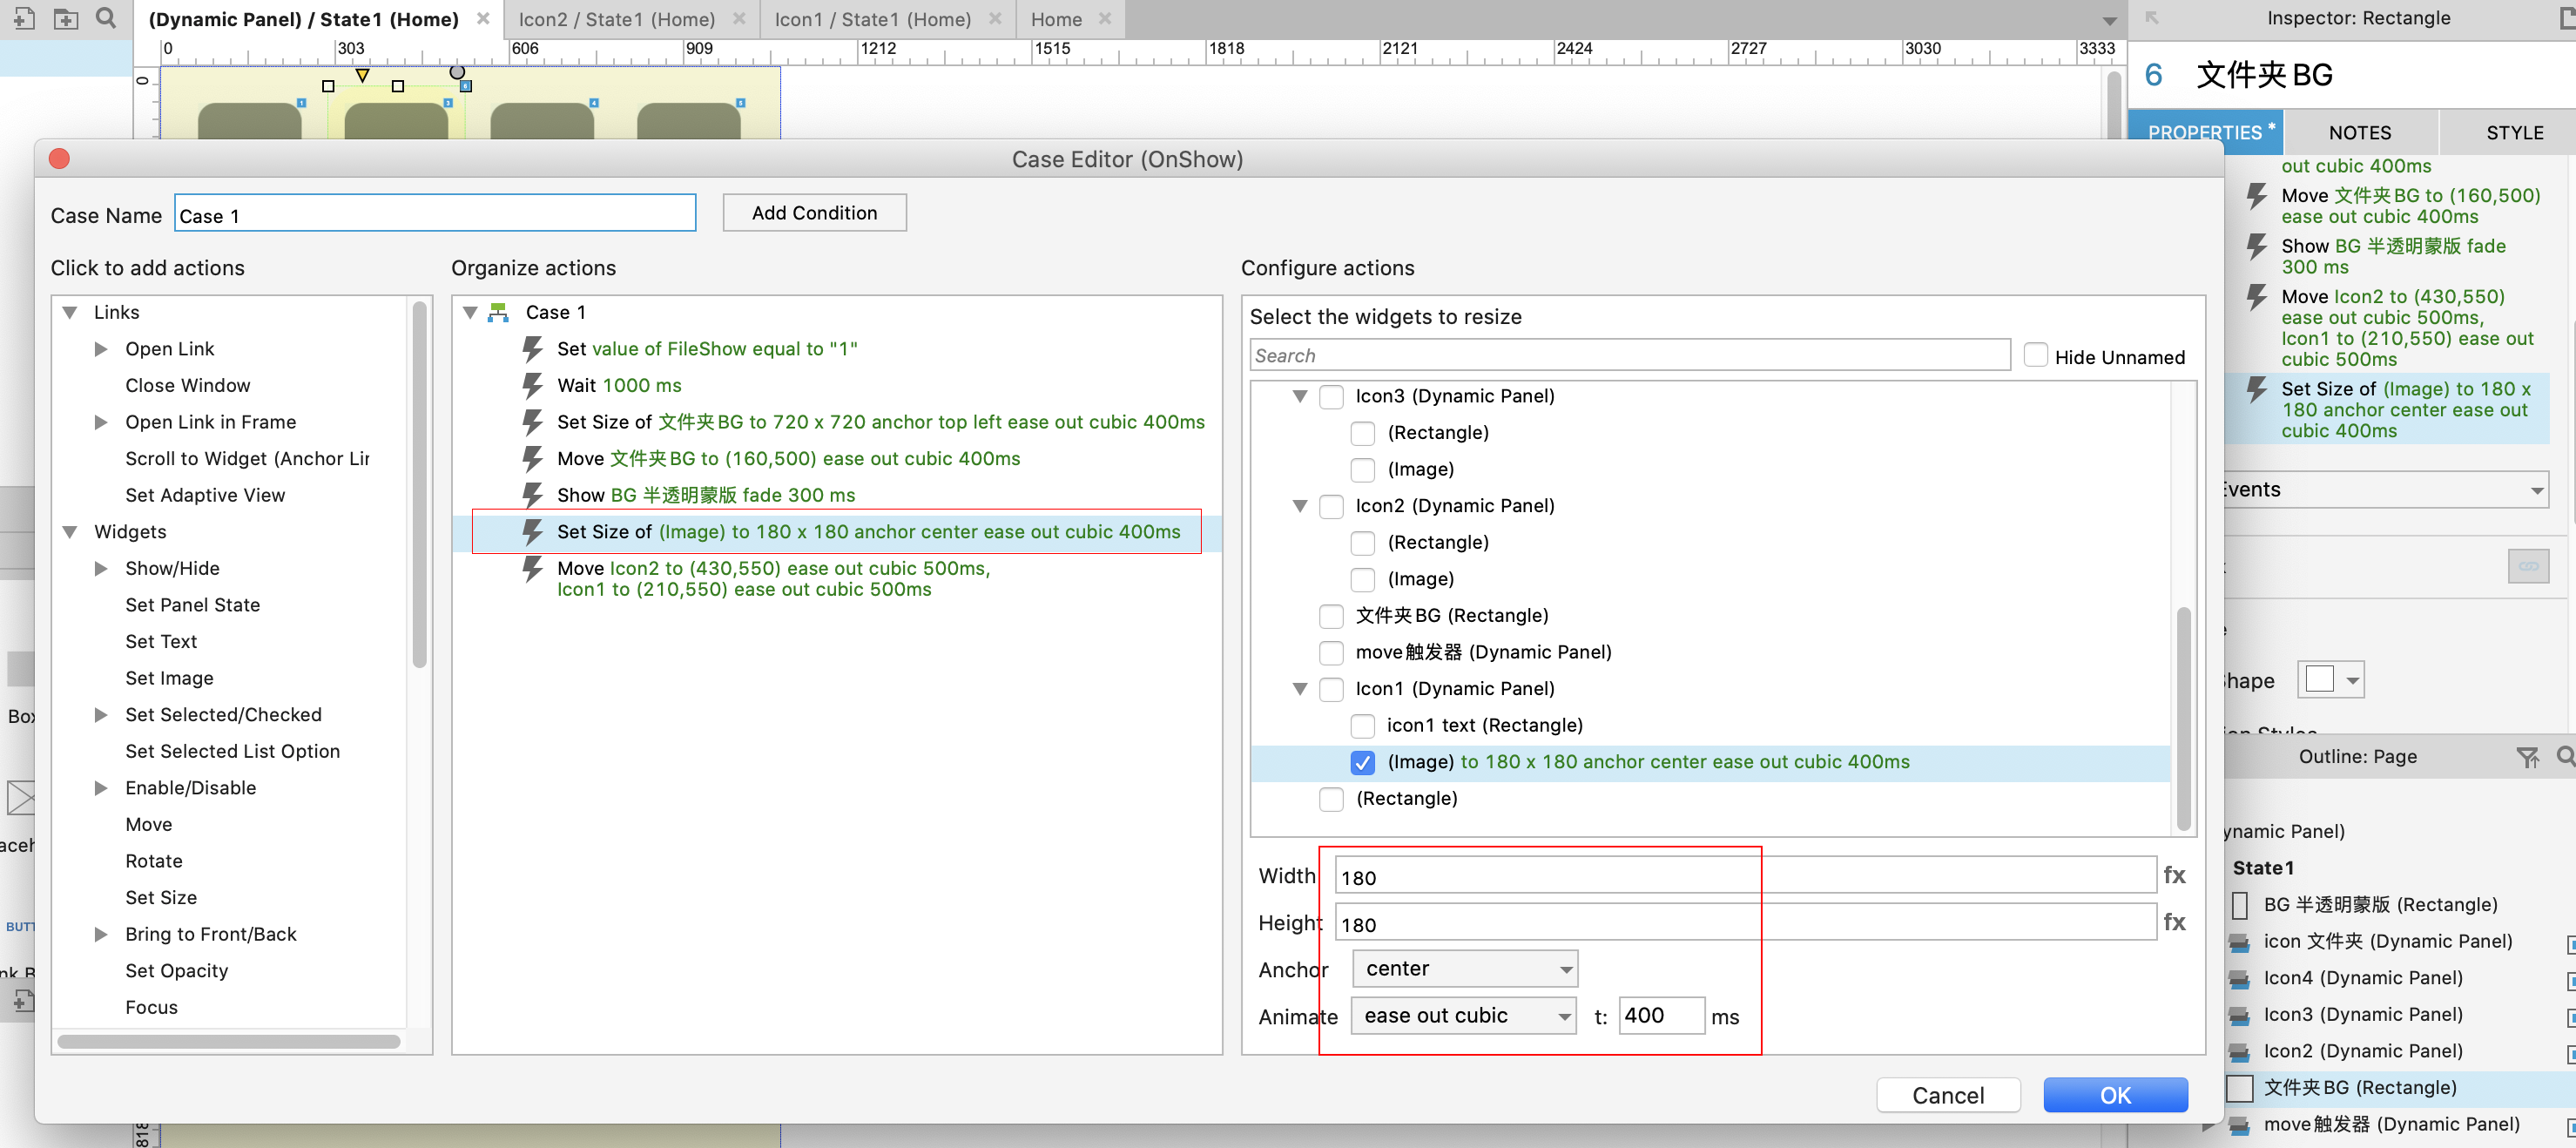Image resolution: width=2576 pixels, height=1148 pixels.
Task: Click the Outline filter funnel icon
Action: point(2526,757)
